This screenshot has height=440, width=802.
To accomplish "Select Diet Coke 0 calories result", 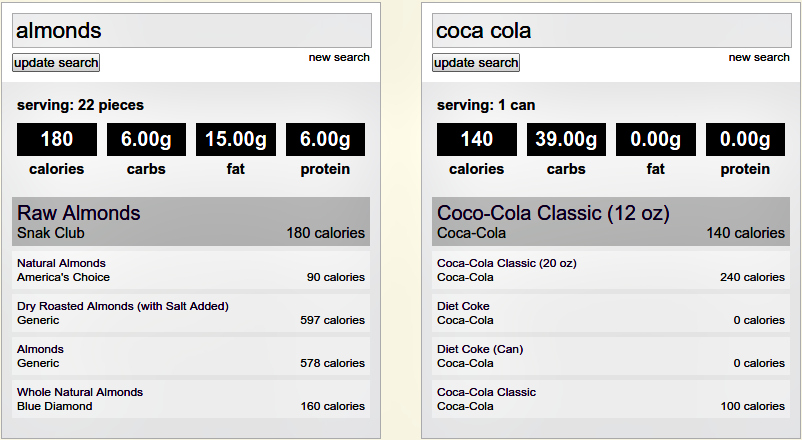I will coord(611,313).
